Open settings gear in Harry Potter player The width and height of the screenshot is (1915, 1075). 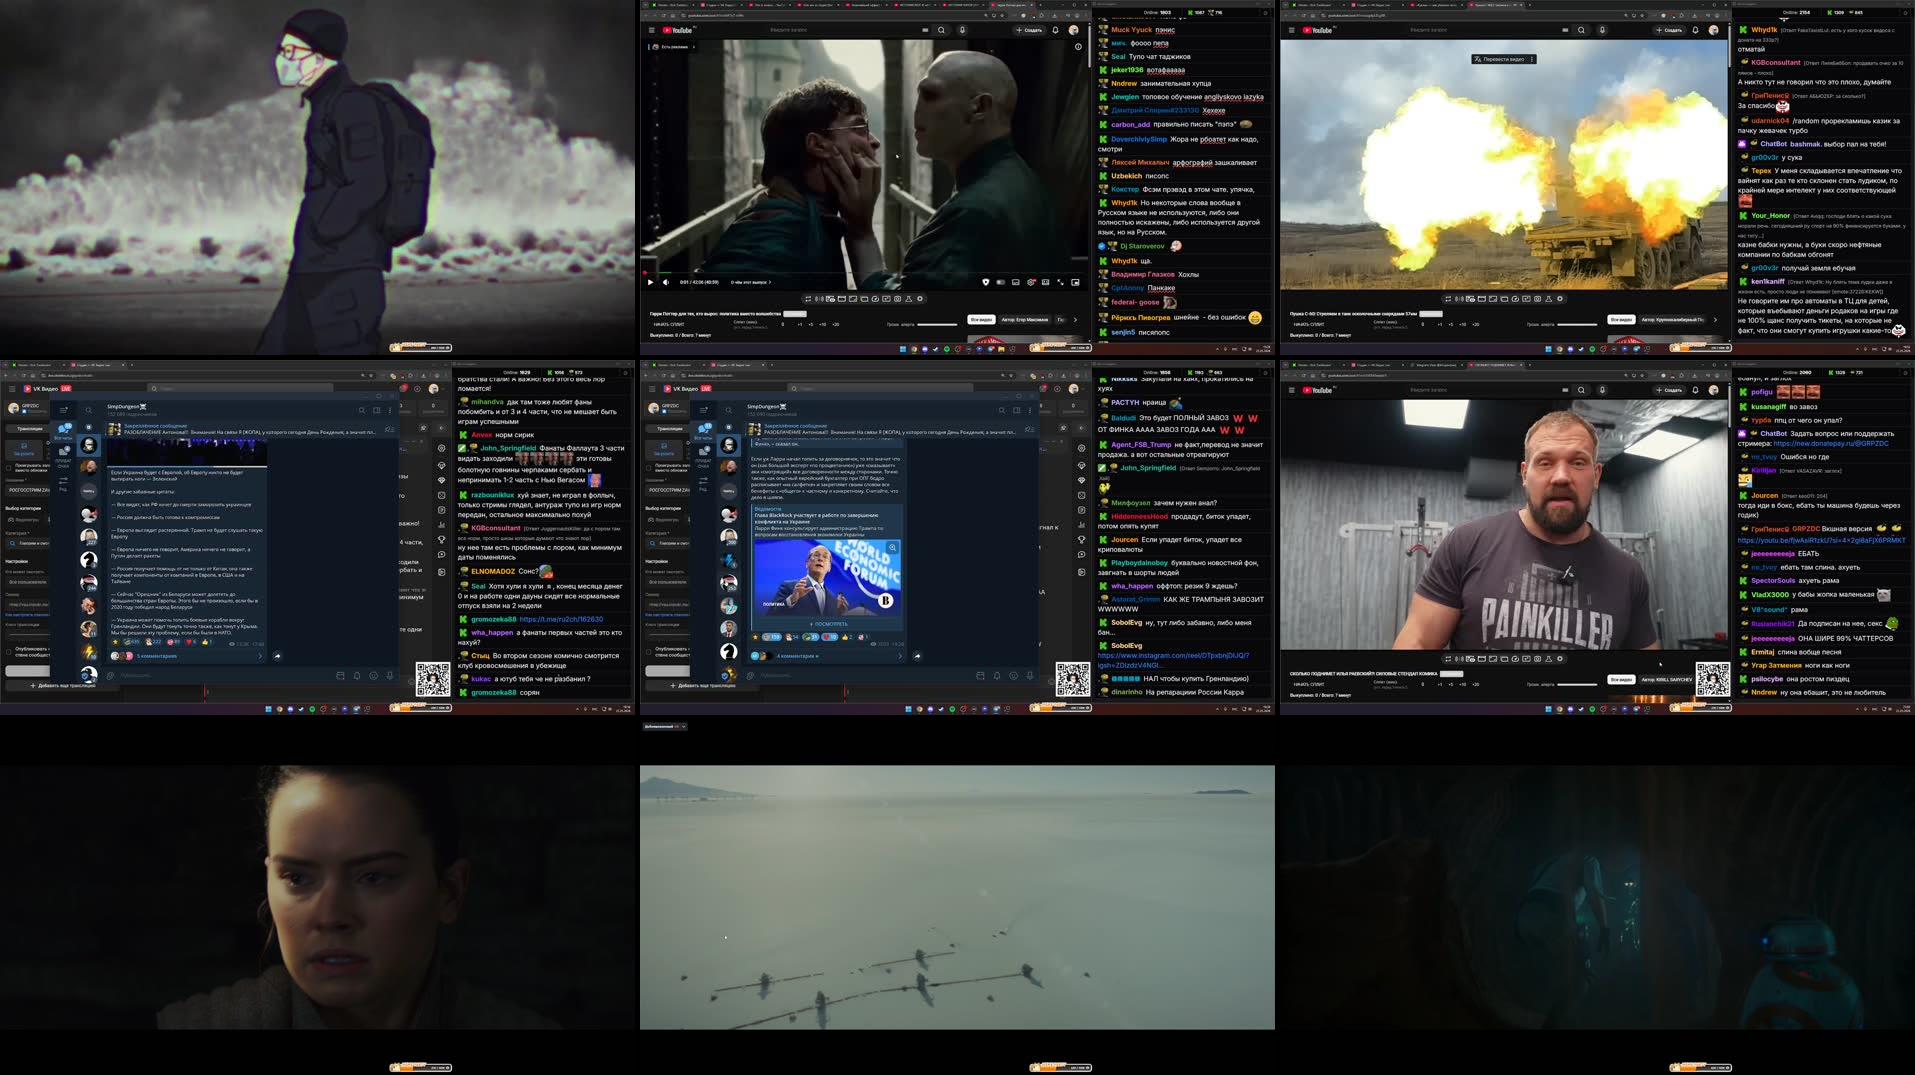click(1031, 282)
